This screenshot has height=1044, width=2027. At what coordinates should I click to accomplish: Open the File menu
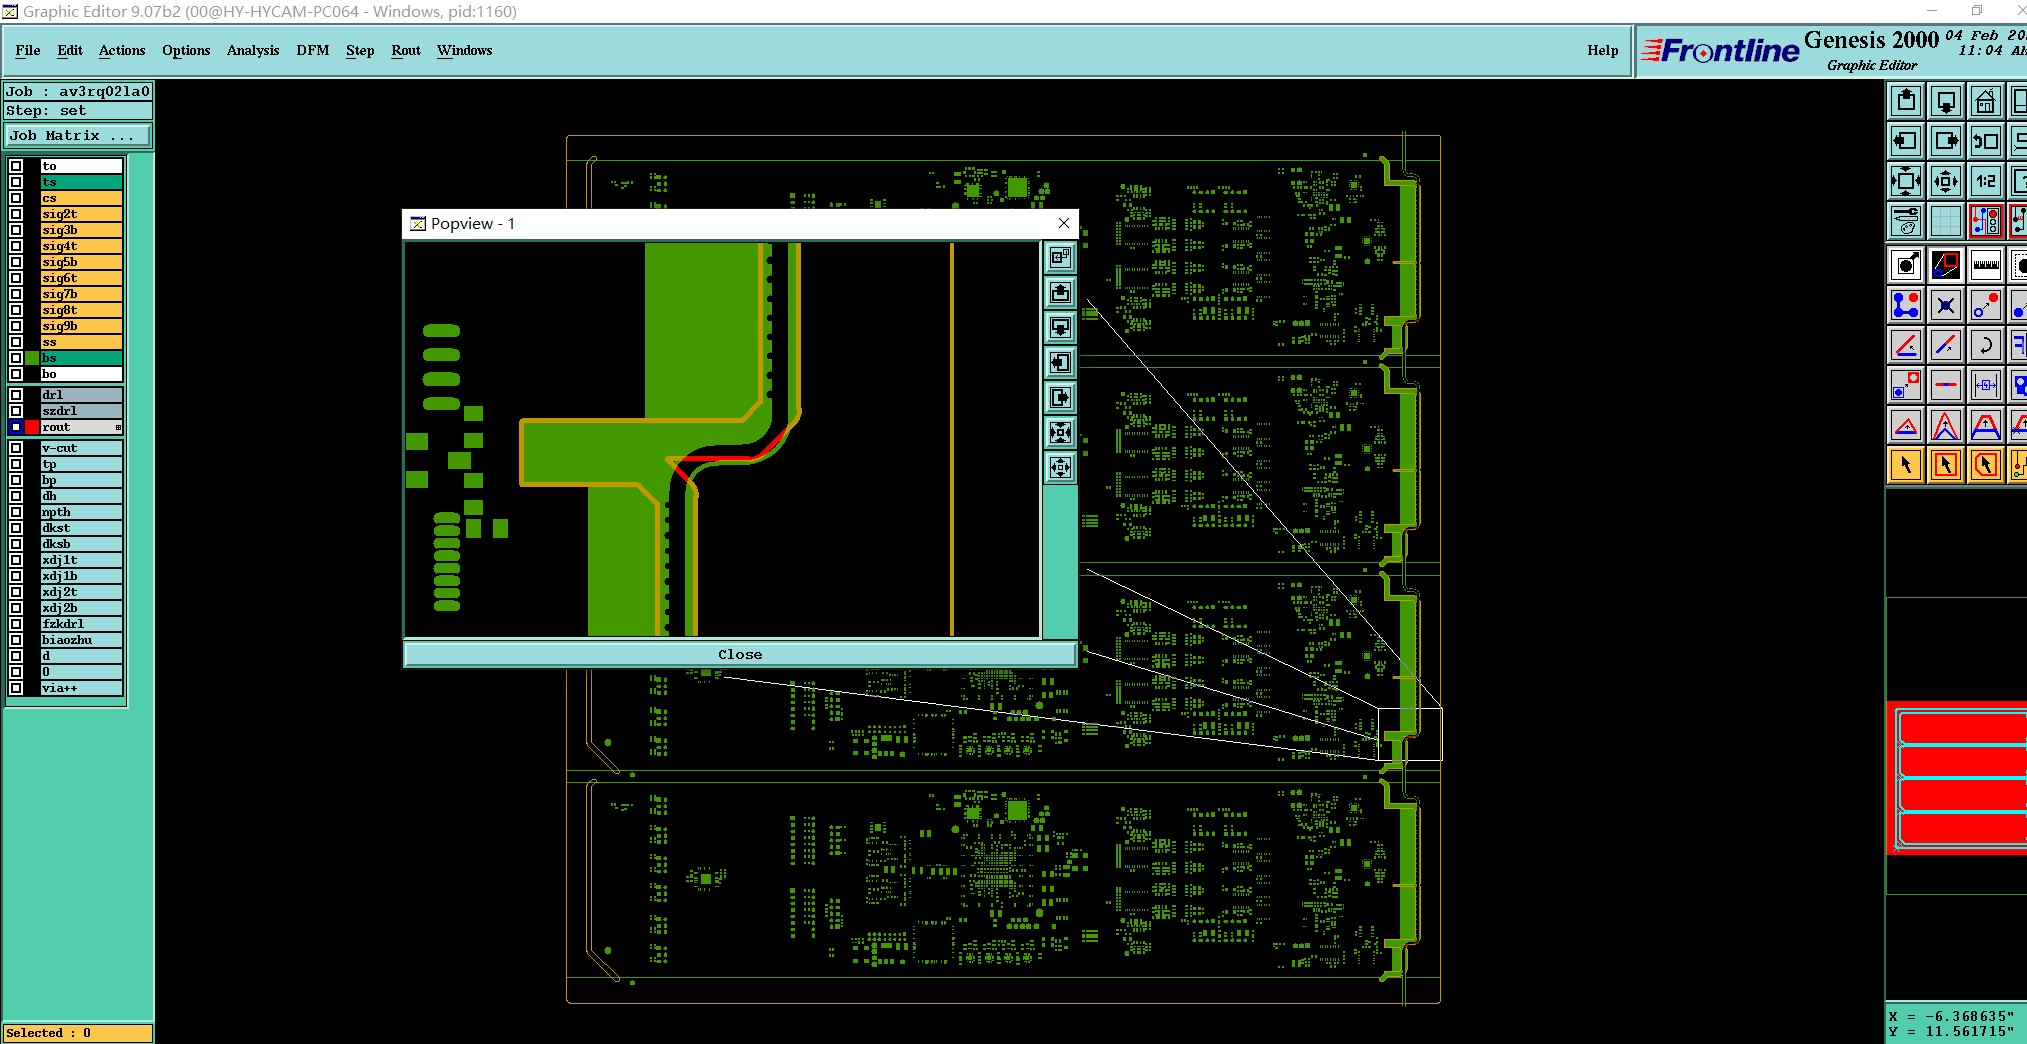pos(28,50)
